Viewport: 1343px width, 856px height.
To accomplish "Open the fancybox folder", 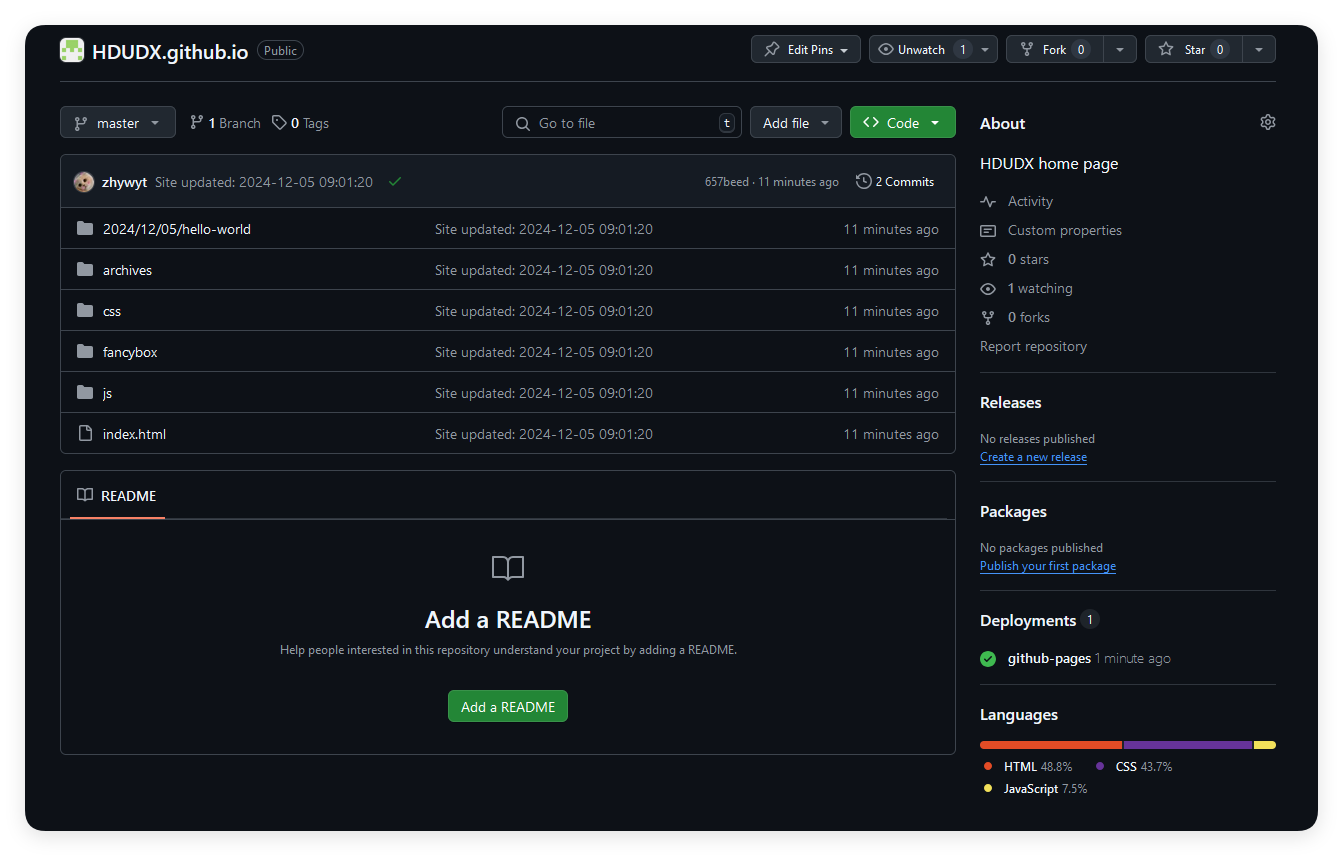I will [x=130, y=352].
